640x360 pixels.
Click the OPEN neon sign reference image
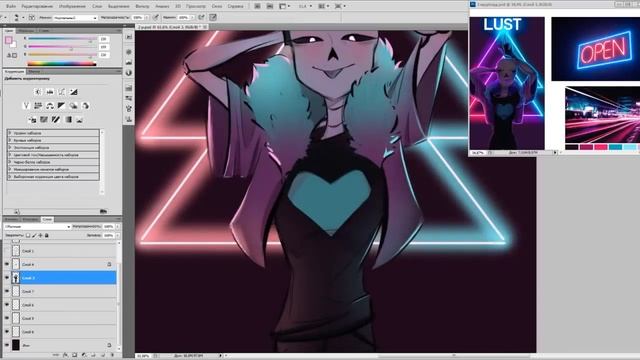tap(596, 49)
